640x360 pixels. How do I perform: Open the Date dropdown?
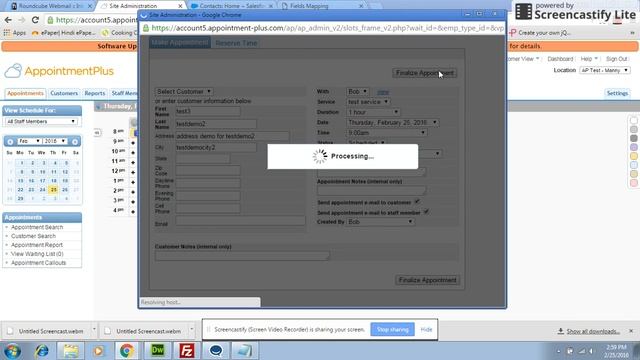(393, 122)
